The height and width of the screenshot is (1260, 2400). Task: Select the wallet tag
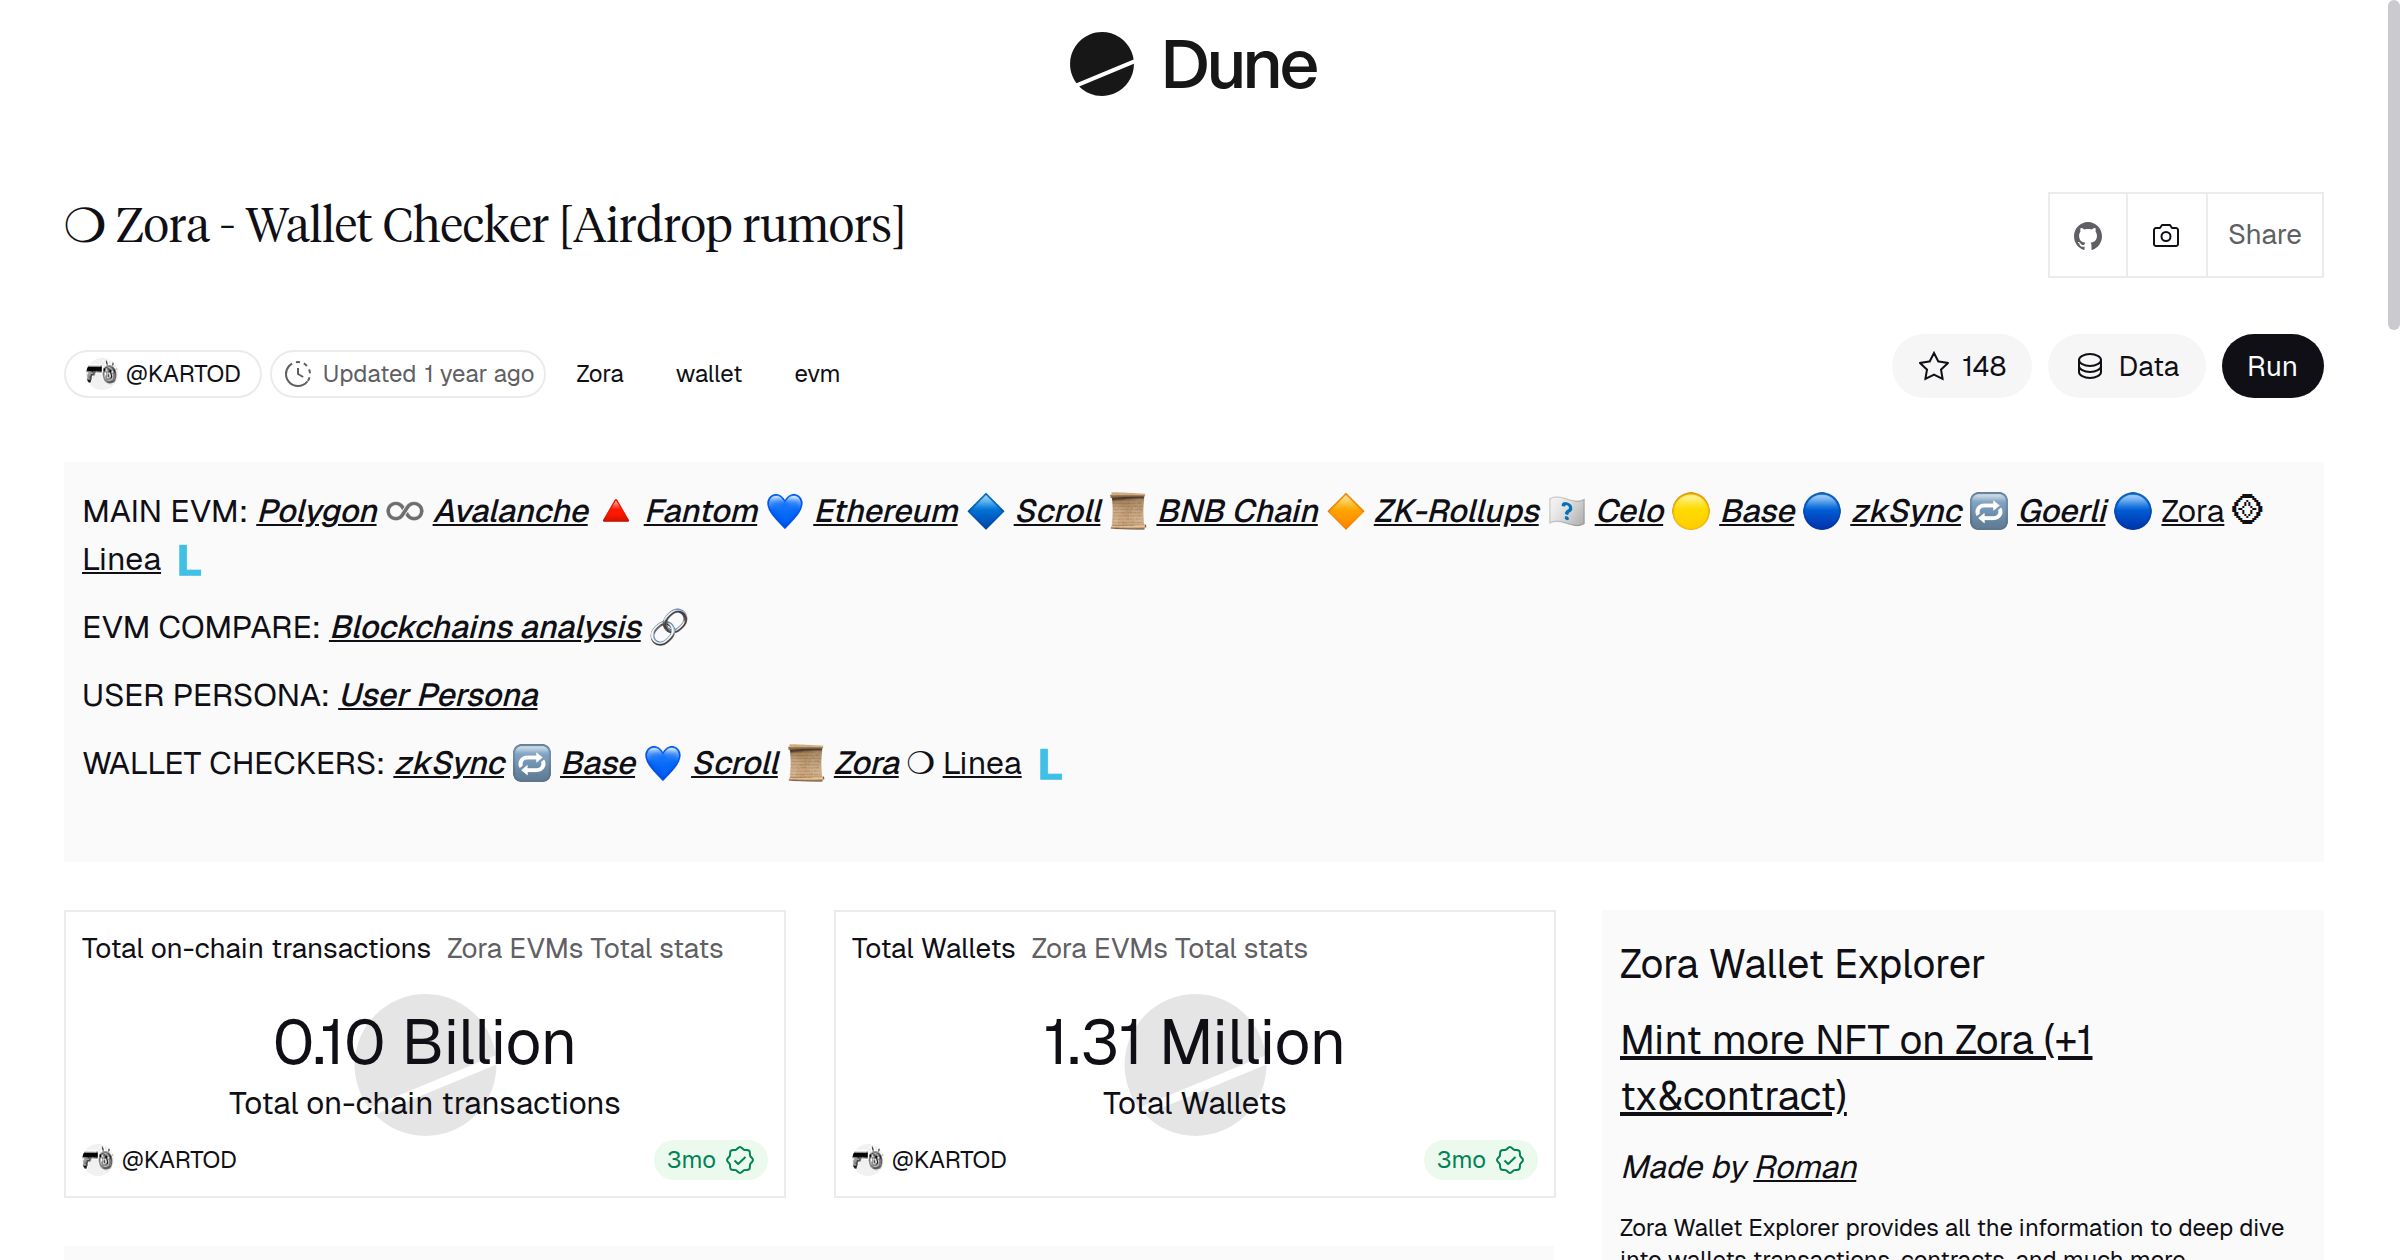(x=709, y=373)
